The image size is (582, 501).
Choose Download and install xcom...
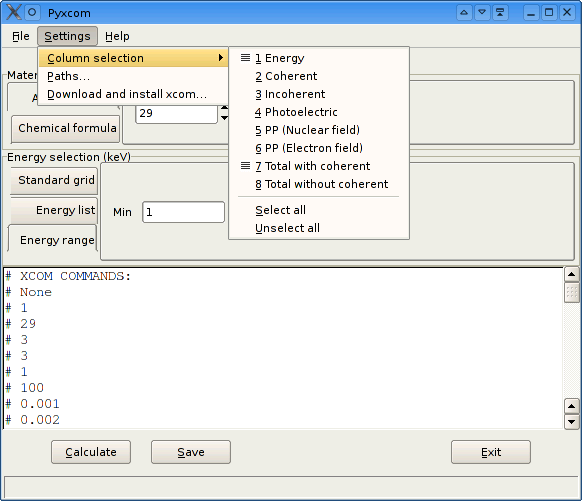point(133,94)
